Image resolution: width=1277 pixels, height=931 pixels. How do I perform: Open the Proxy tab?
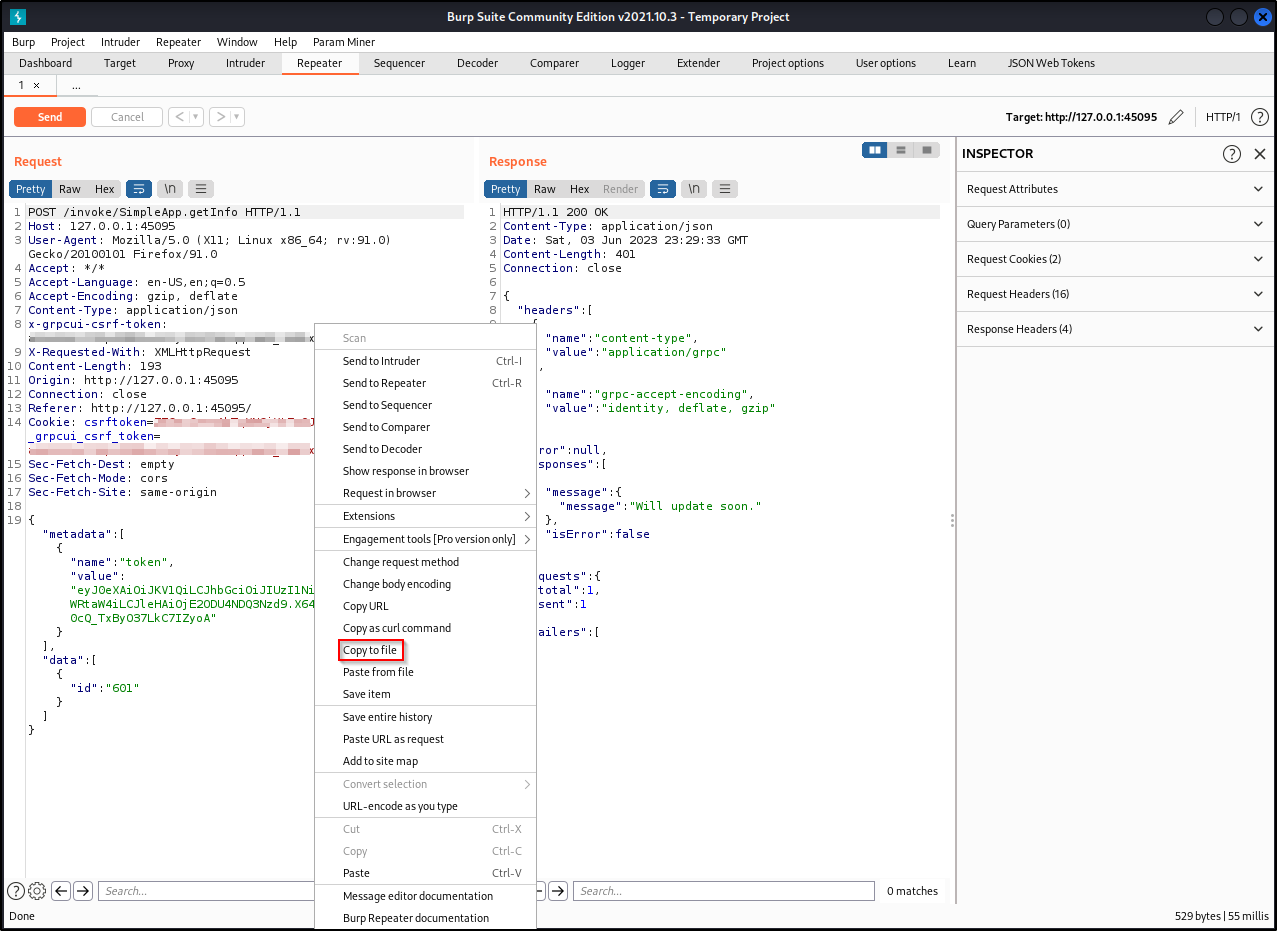[181, 63]
